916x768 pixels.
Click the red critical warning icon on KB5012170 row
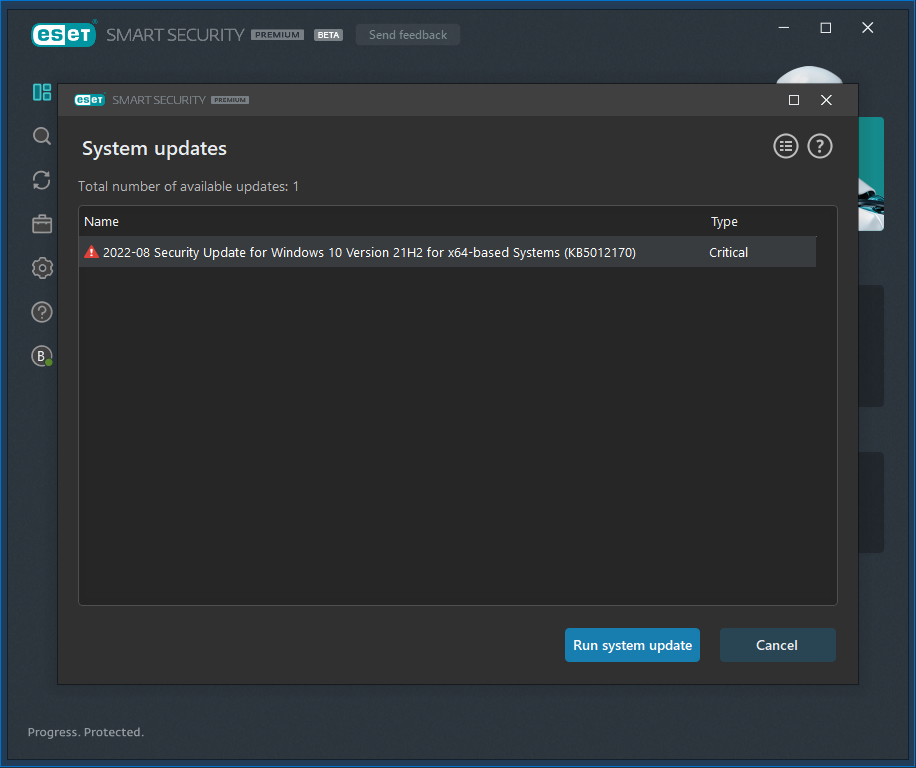(91, 252)
